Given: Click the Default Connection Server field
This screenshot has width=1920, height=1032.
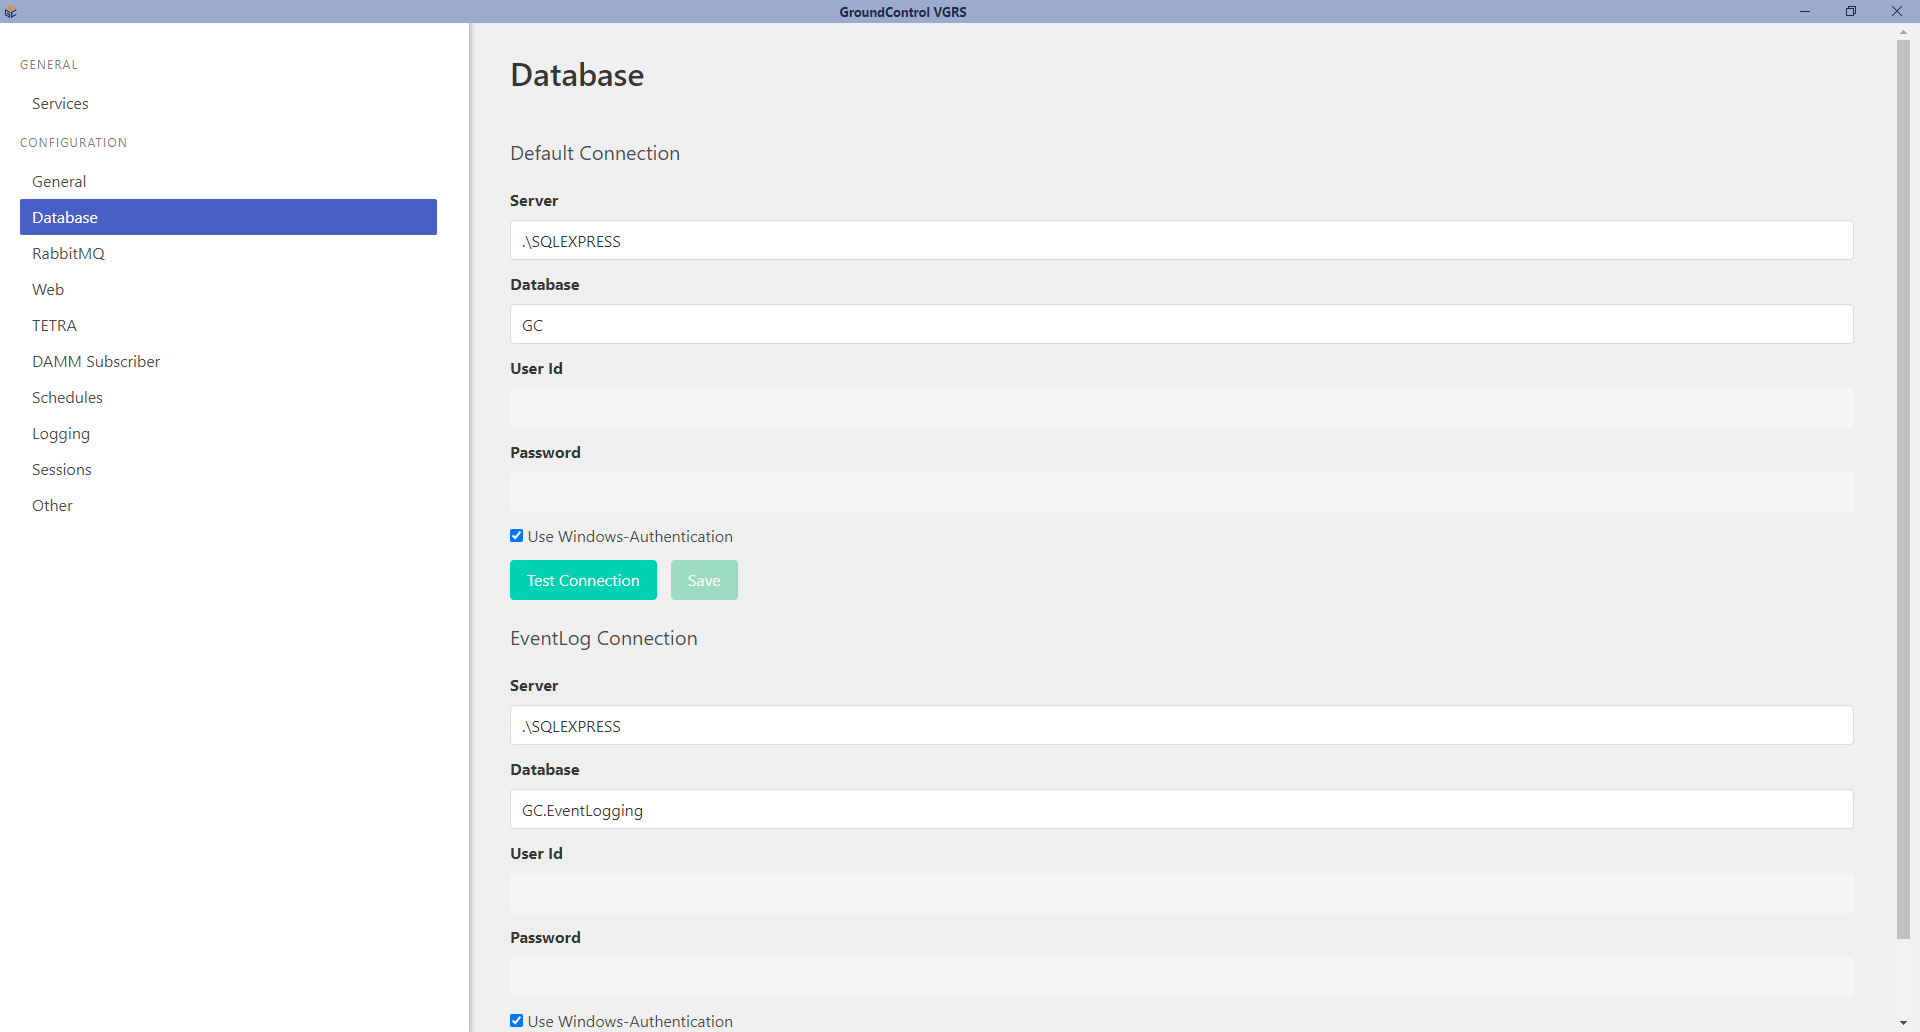Looking at the screenshot, I should point(1181,241).
